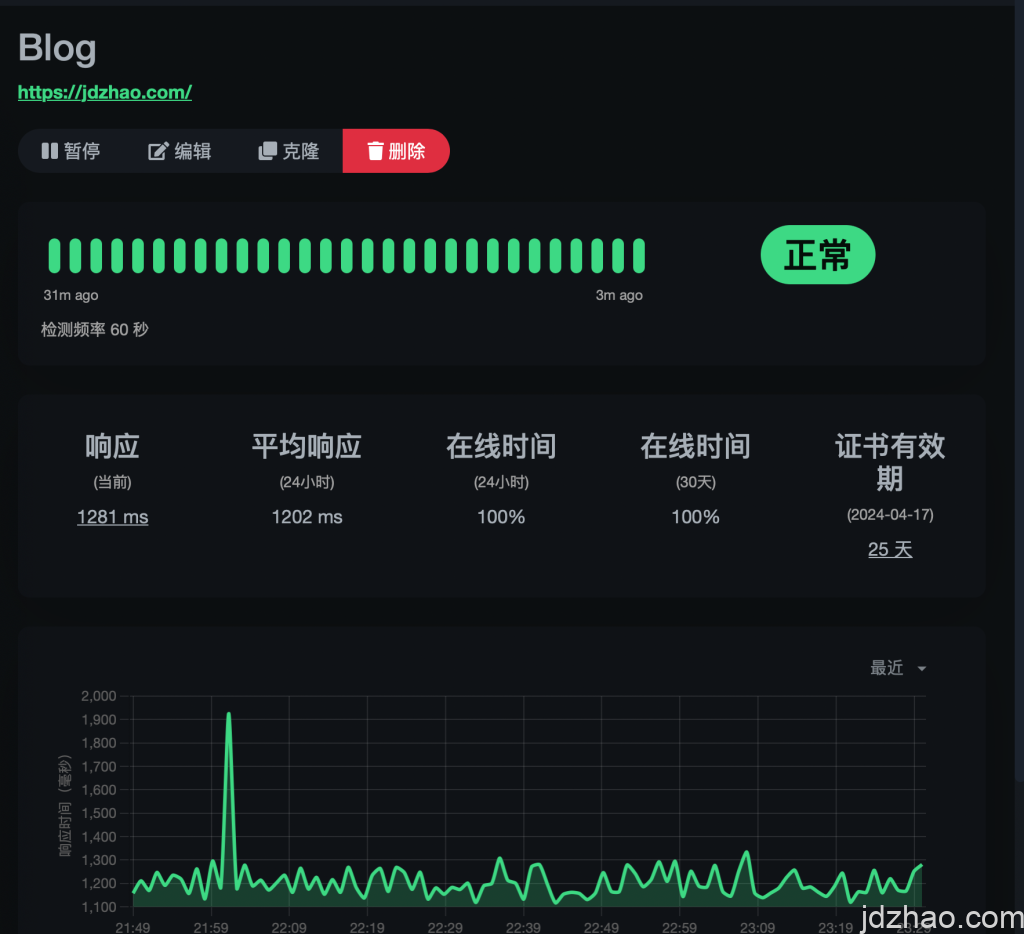Click the 100% uptime under 24小时

point(501,517)
